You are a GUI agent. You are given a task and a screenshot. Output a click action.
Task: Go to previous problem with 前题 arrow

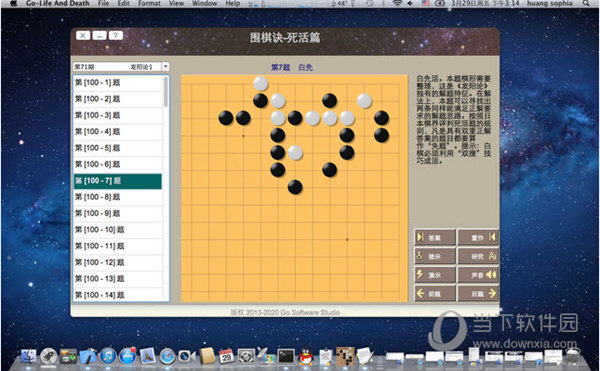pyautogui.click(x=435, y=293)
